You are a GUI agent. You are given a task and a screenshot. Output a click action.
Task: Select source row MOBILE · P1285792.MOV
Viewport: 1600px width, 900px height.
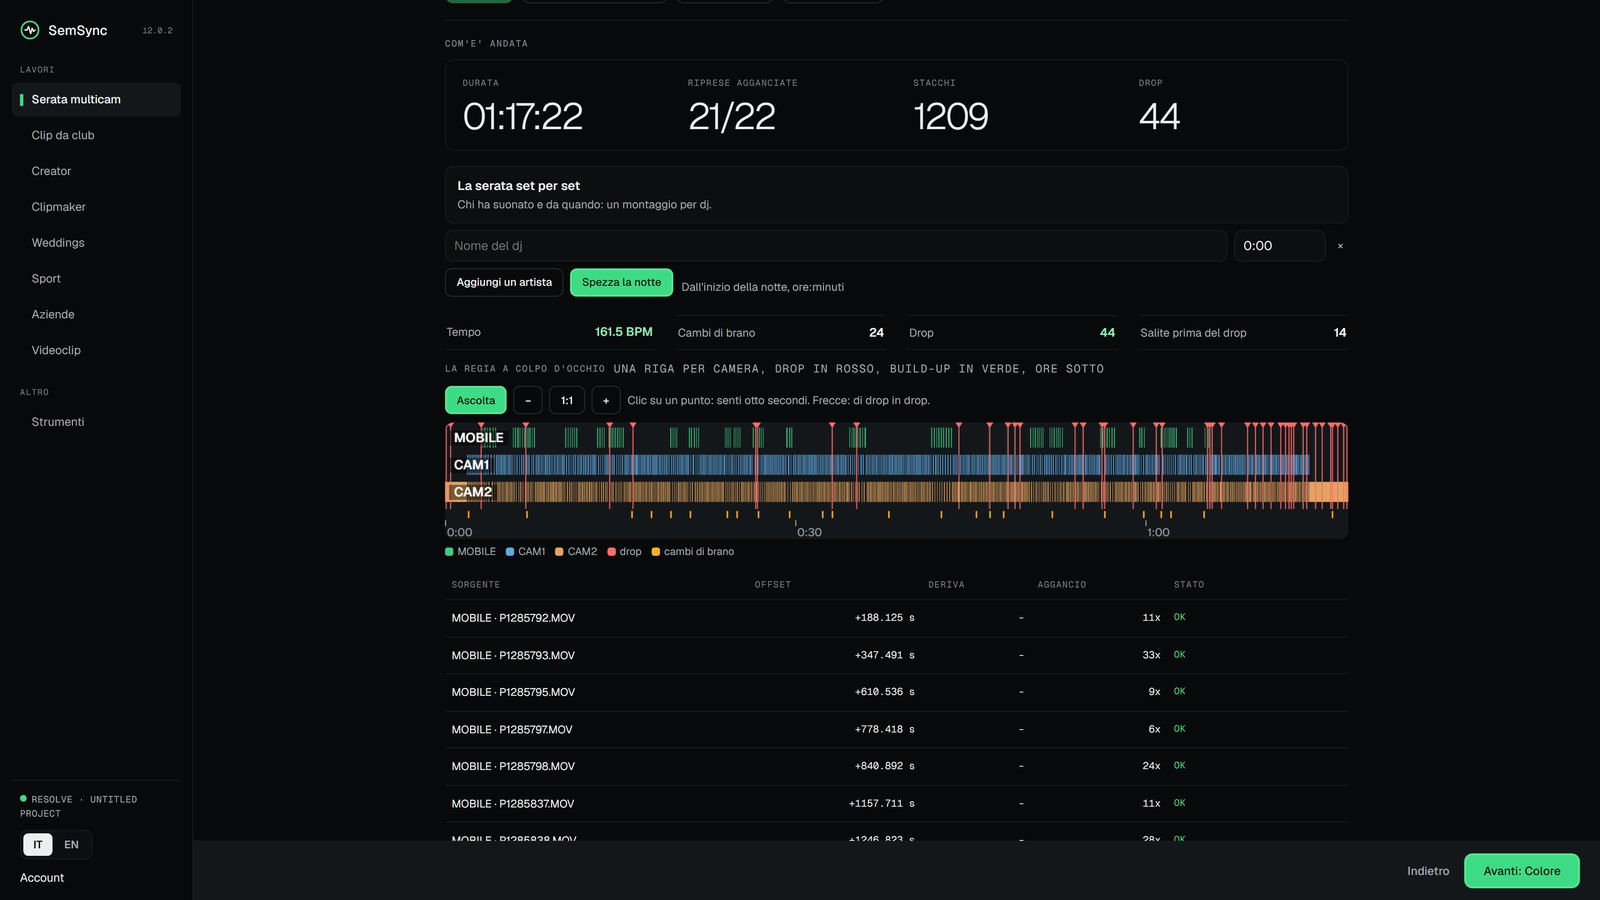tap(896, 618)
